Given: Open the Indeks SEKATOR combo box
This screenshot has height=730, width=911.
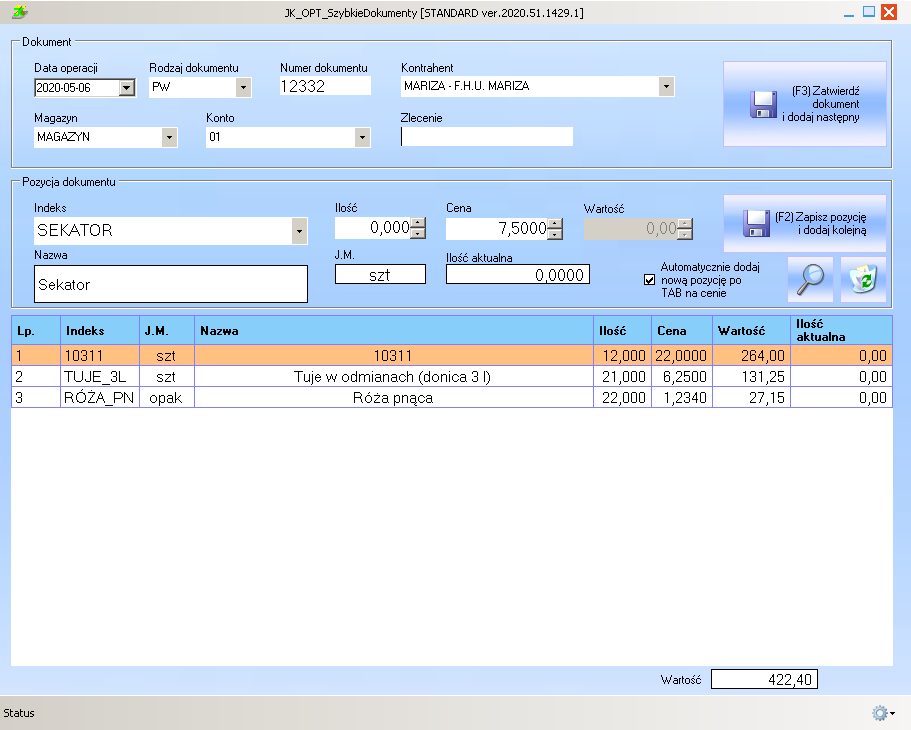Looking at the screenshot, I should coord(299,231).
